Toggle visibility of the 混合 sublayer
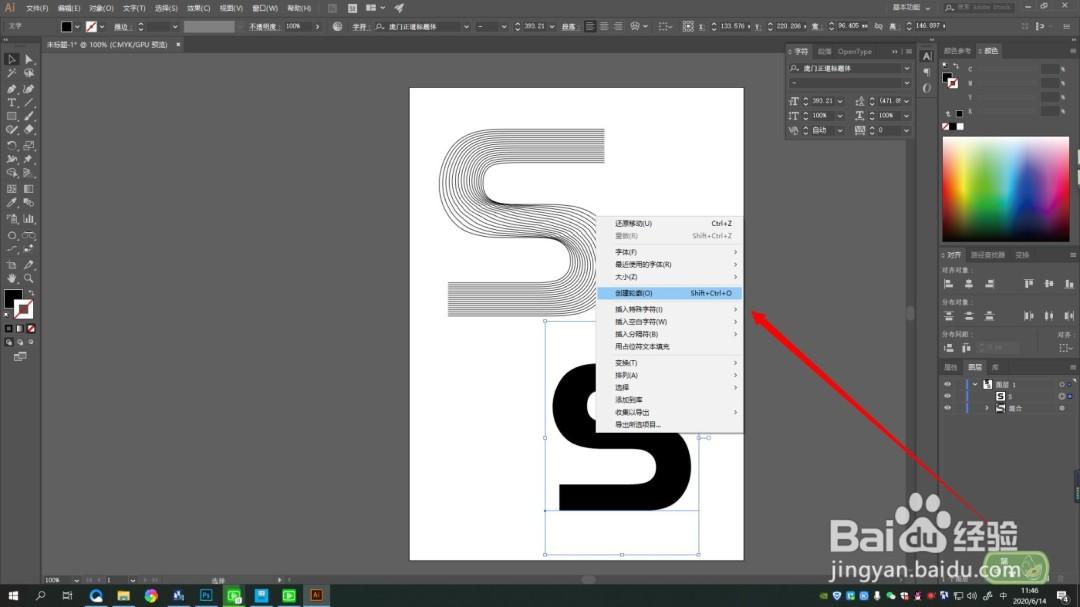1080x607 pixels. pos(948,408)
